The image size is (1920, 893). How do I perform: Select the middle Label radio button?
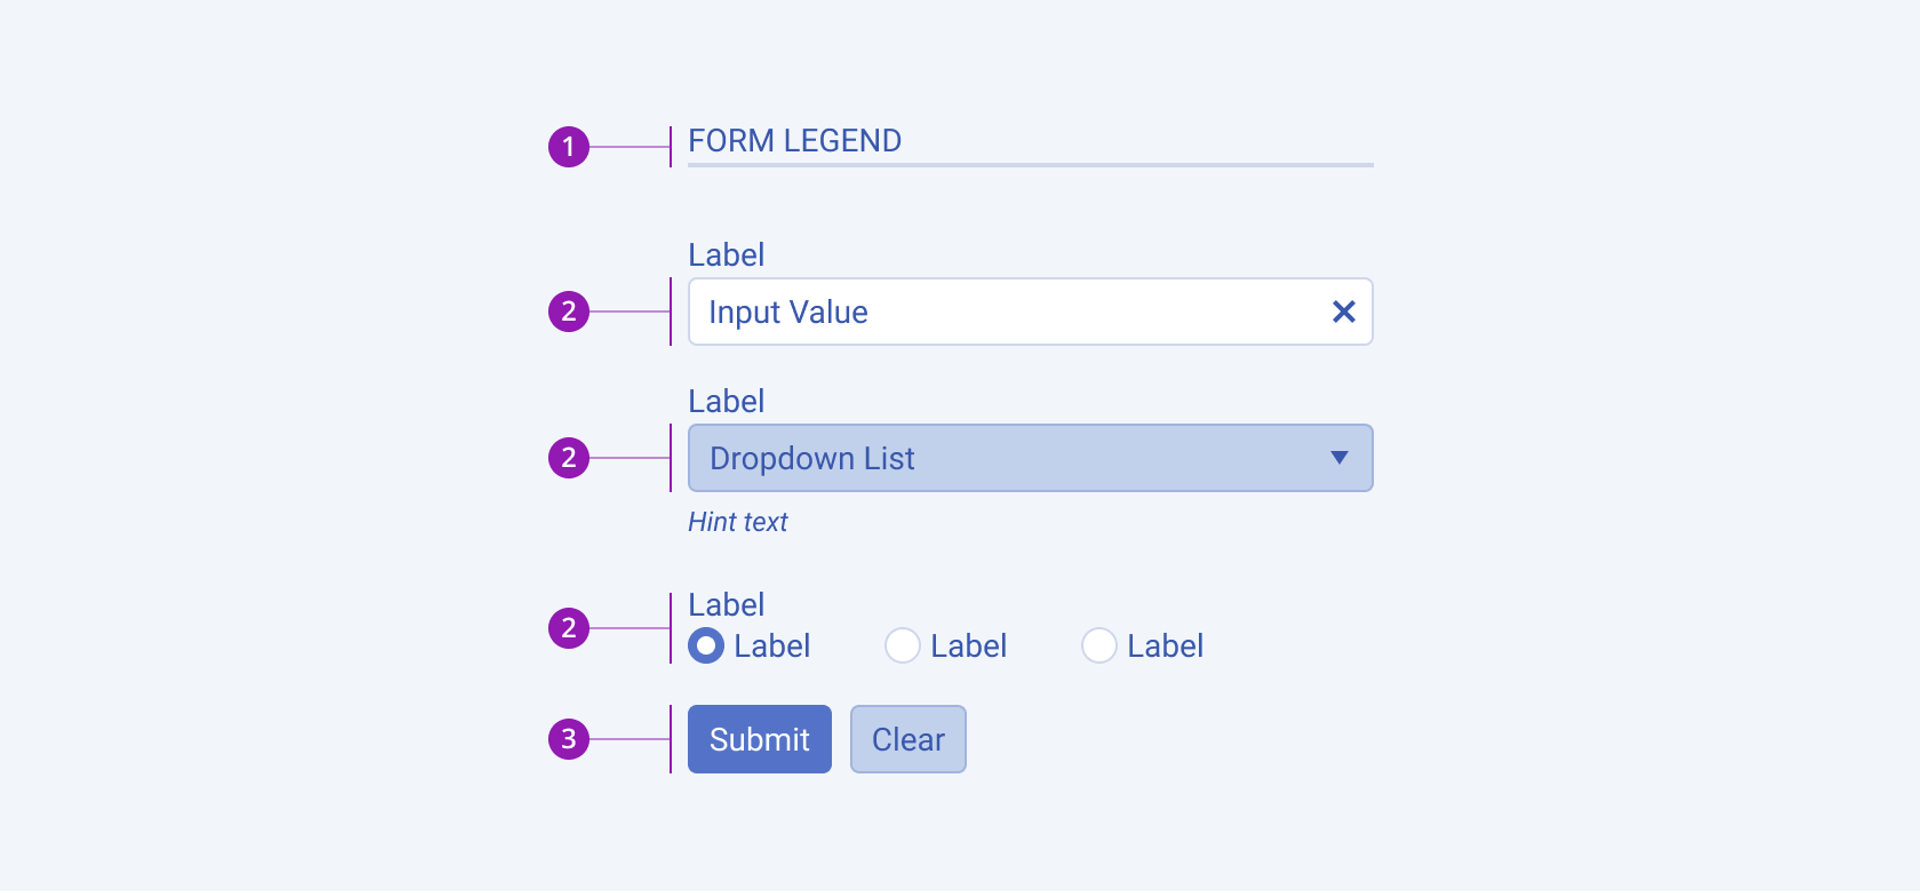(902, 645)
